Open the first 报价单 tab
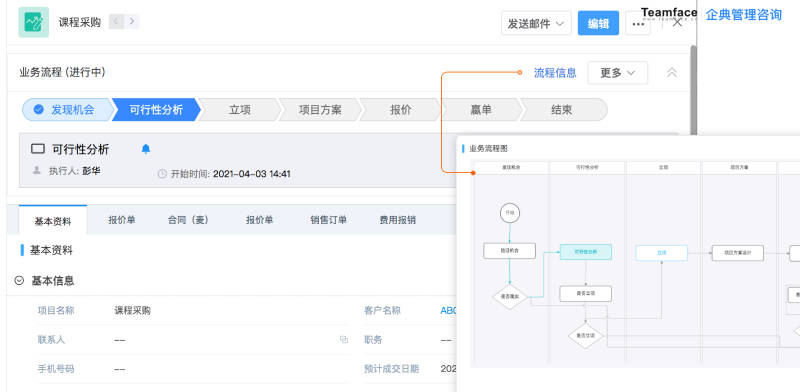This screenshot has height=392, width=800. [x=121, y=220]
